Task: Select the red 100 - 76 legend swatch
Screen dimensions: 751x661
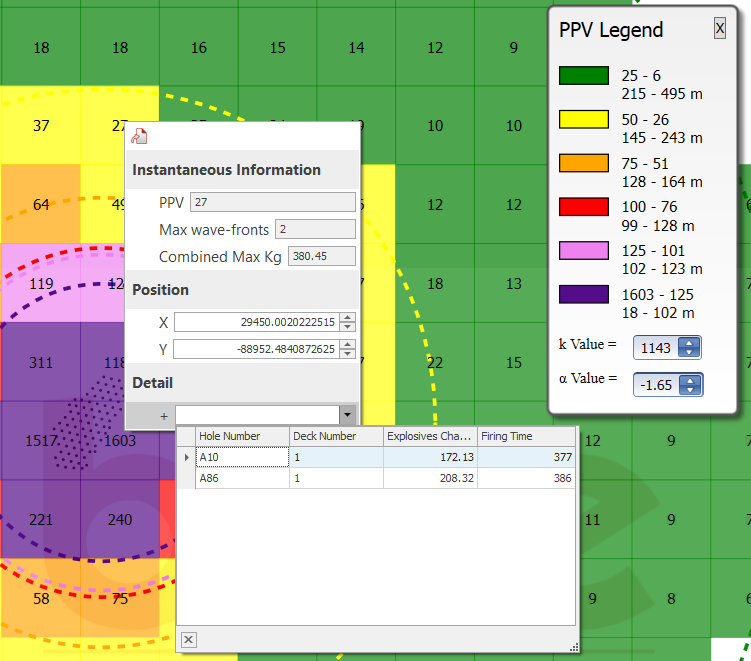Action: [x=583, y=207]
